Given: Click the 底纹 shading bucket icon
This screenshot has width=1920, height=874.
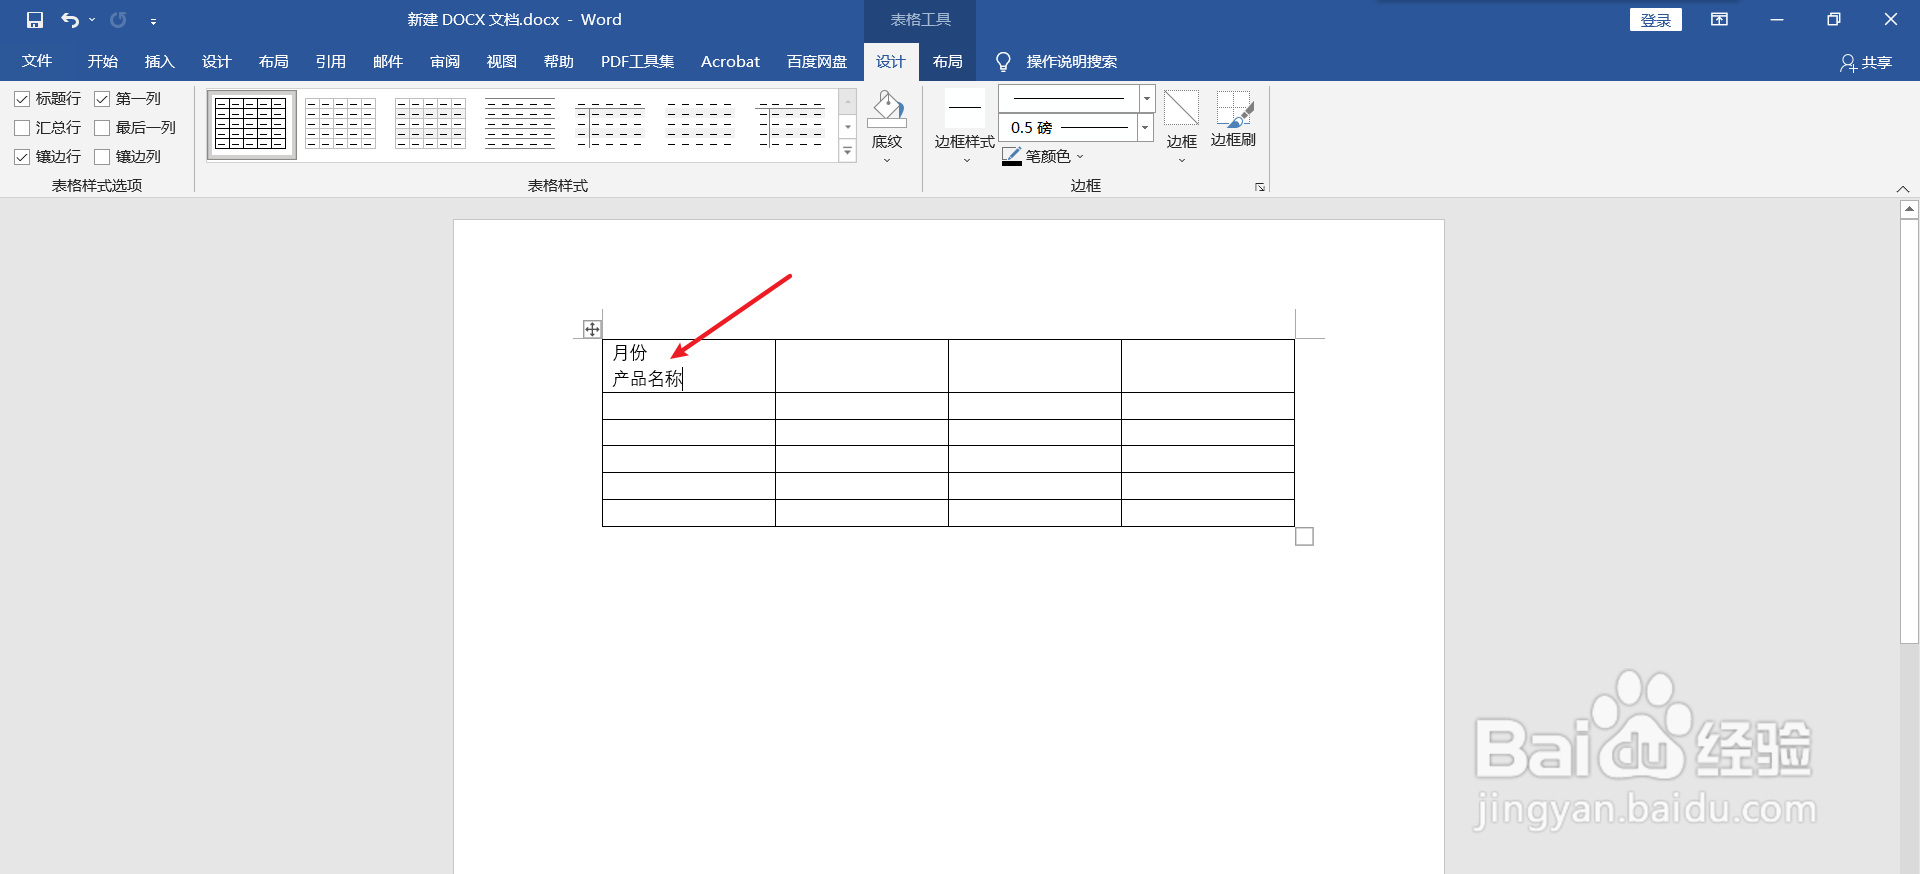Looking at the screenshot, I should click(887, 109).
